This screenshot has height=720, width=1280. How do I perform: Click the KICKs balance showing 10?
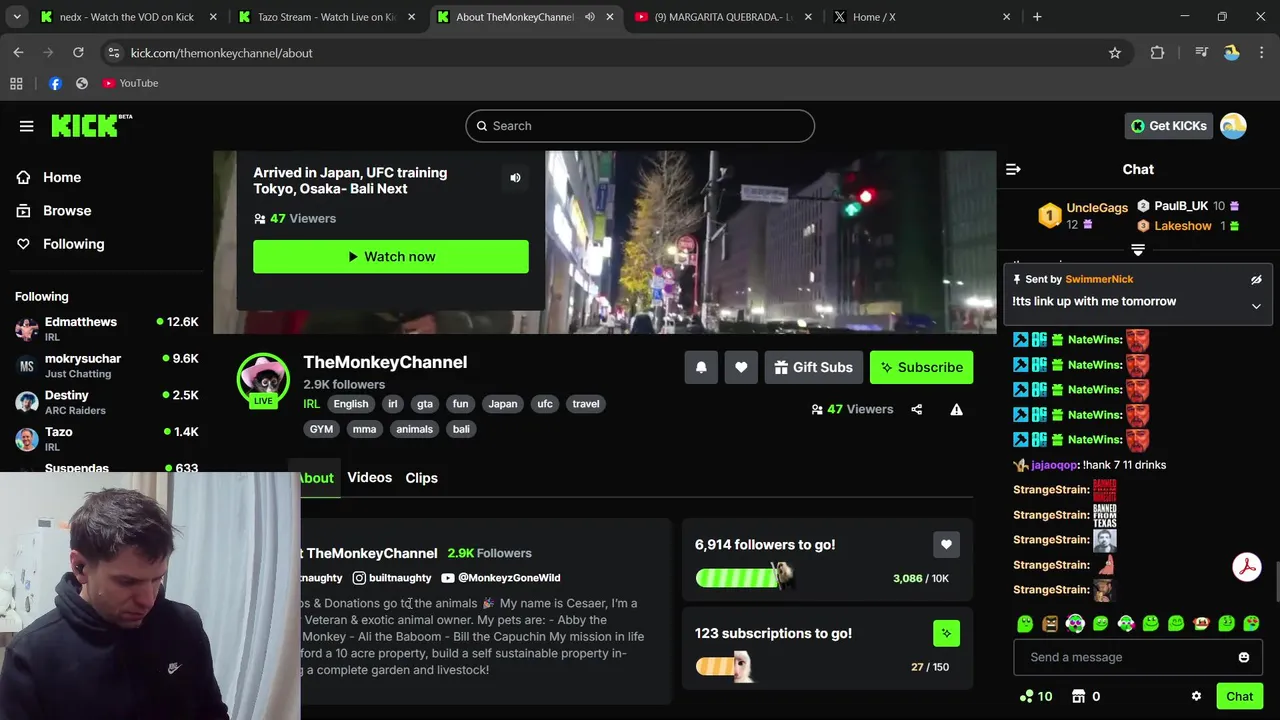point(1035,696)
